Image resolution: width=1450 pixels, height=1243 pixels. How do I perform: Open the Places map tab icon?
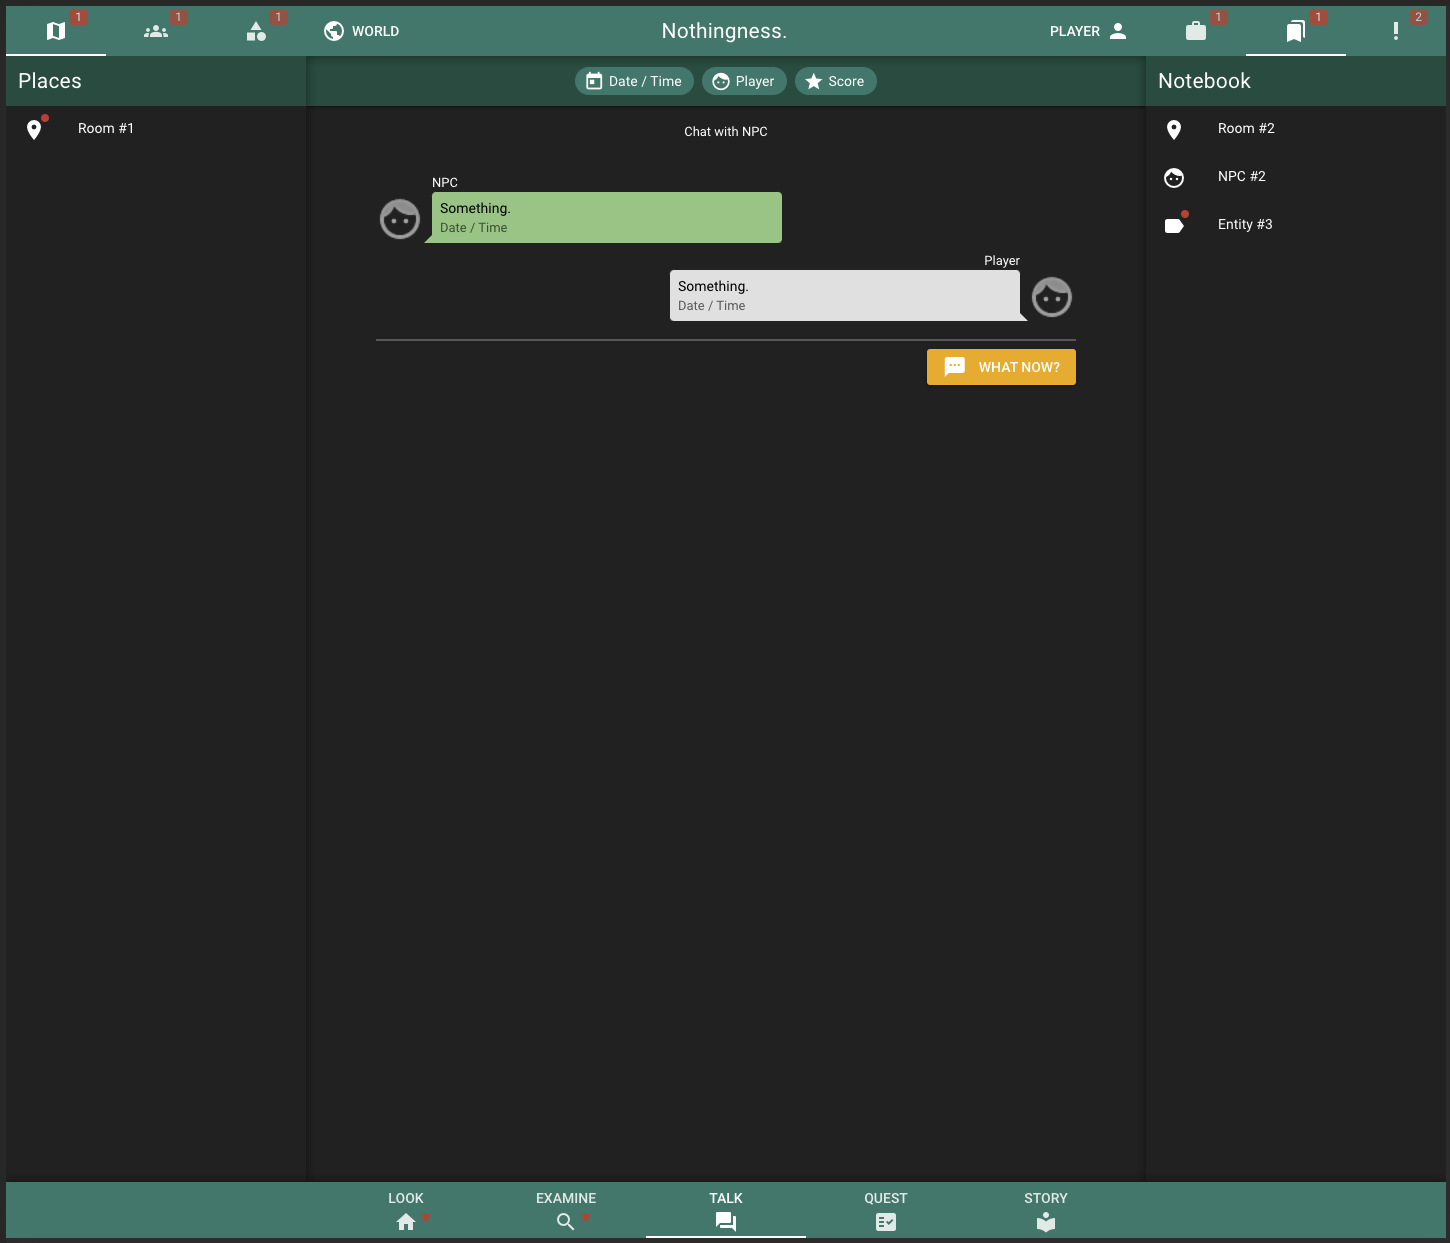[x=56, y=31]
